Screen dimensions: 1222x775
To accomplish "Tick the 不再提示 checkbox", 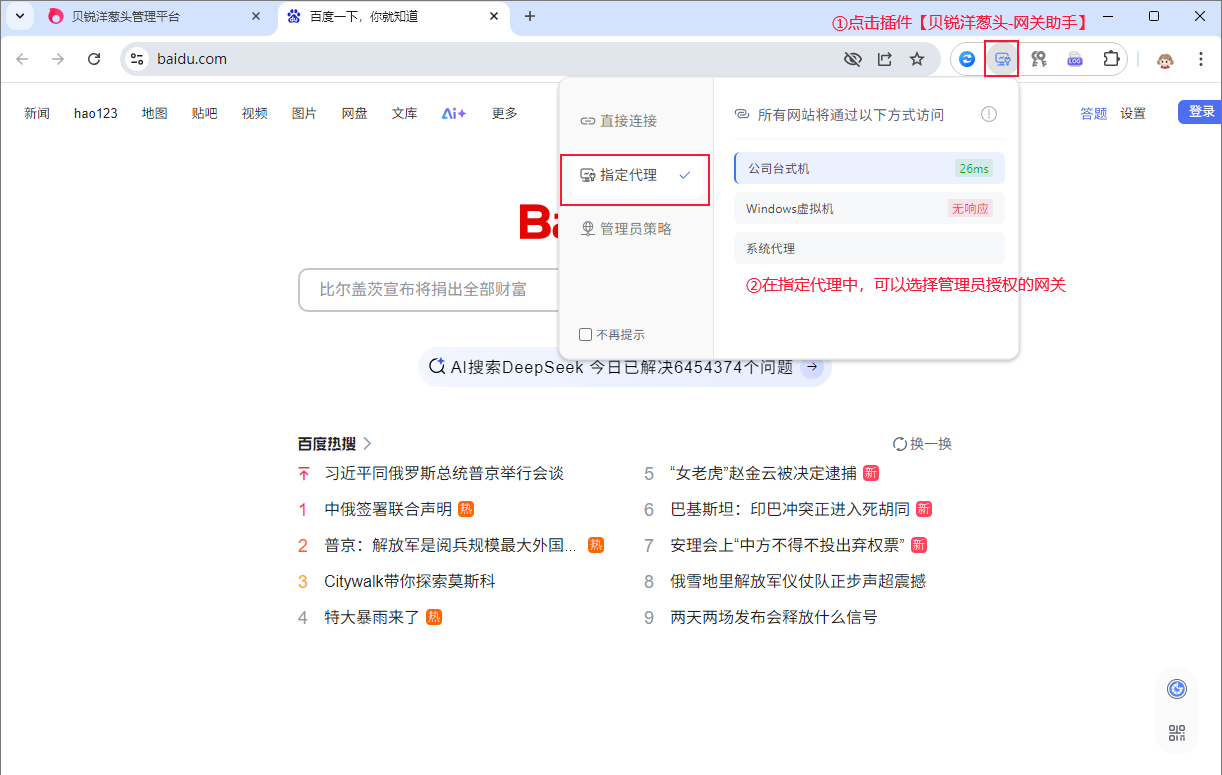I will (586, 335).
